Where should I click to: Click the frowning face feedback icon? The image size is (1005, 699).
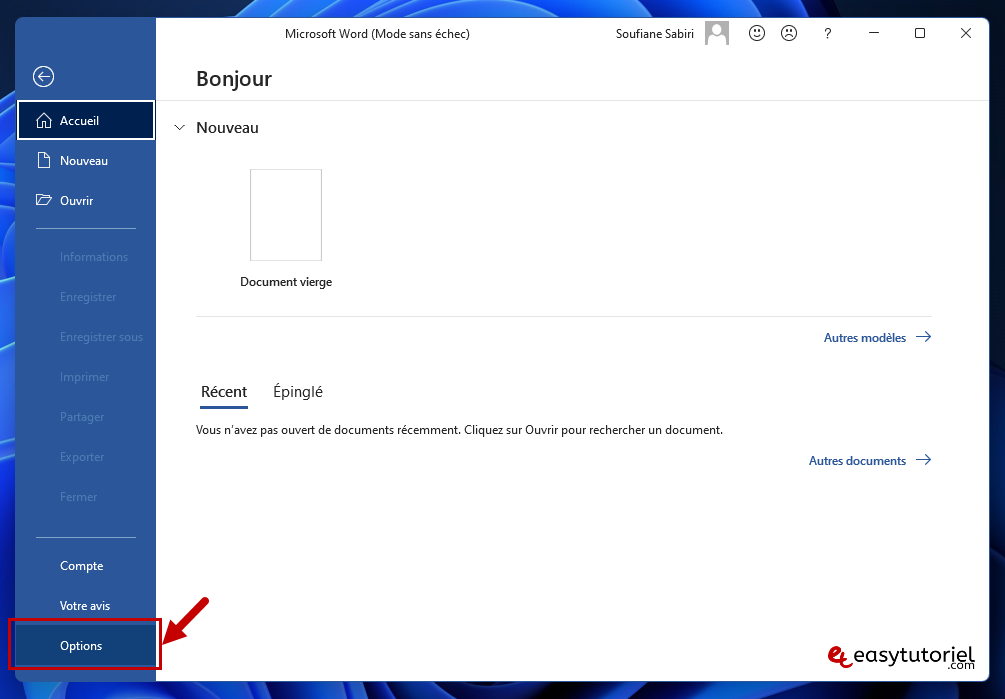[789, 33]
